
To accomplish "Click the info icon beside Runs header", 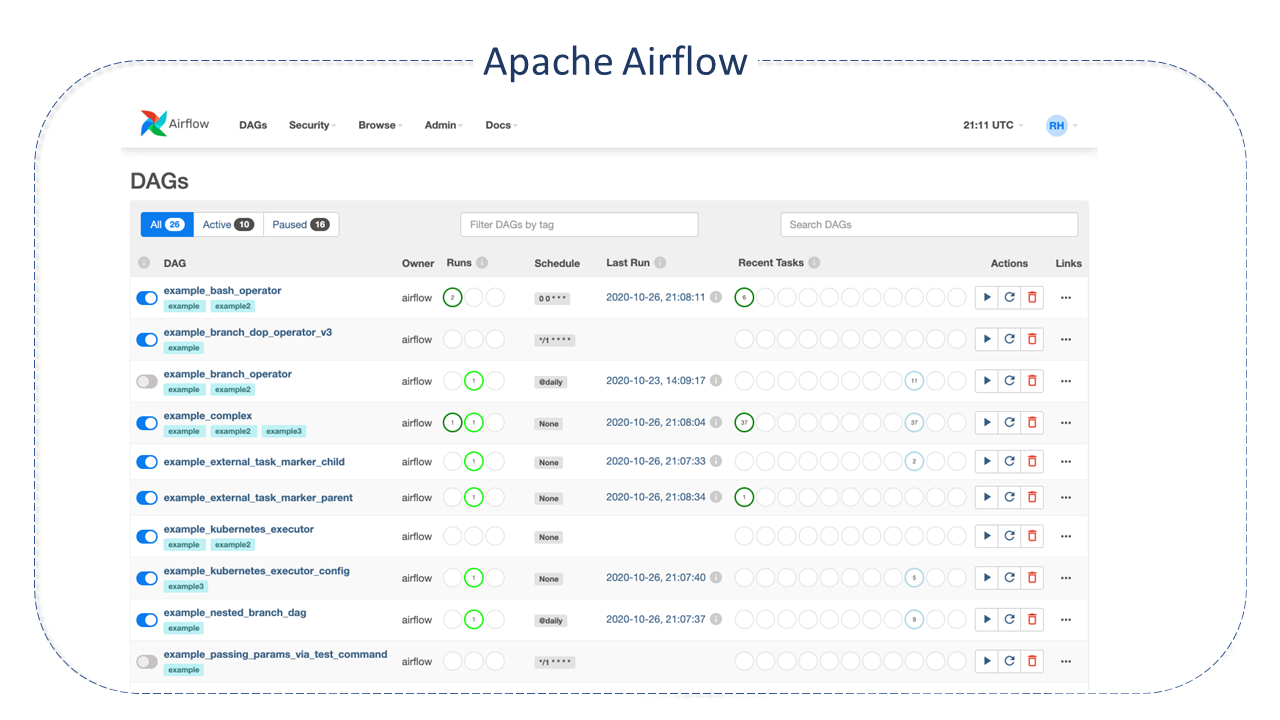I will pos(482,263).
